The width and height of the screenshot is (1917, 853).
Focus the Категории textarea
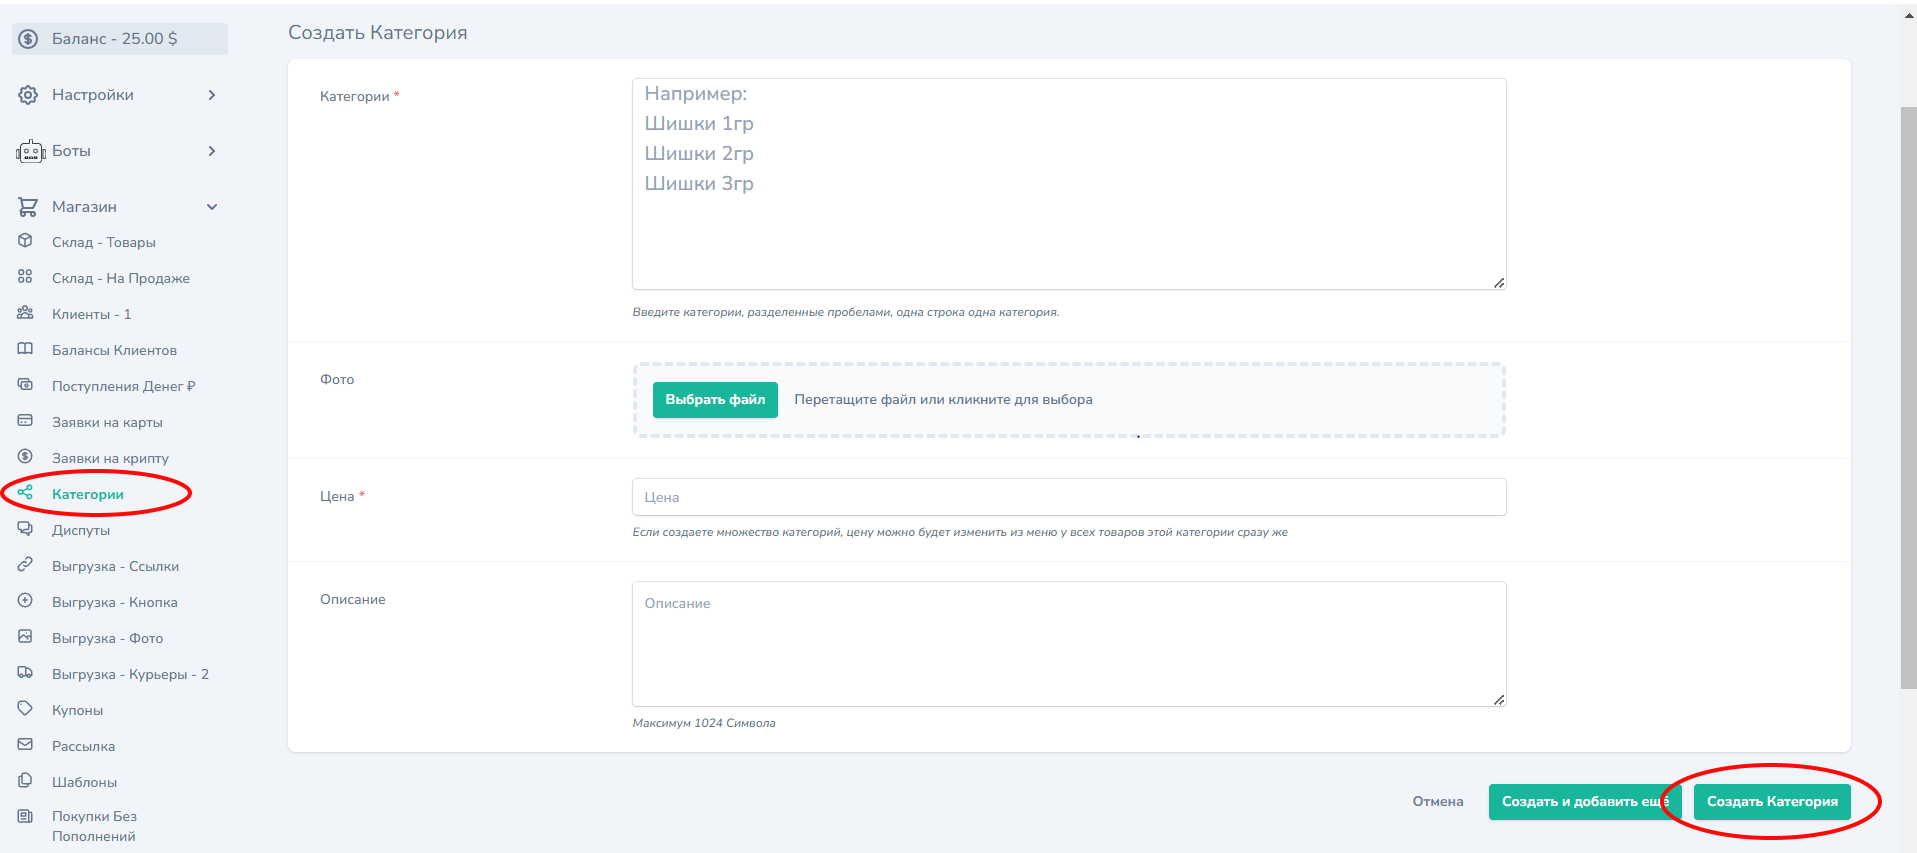coord(1069,184)
